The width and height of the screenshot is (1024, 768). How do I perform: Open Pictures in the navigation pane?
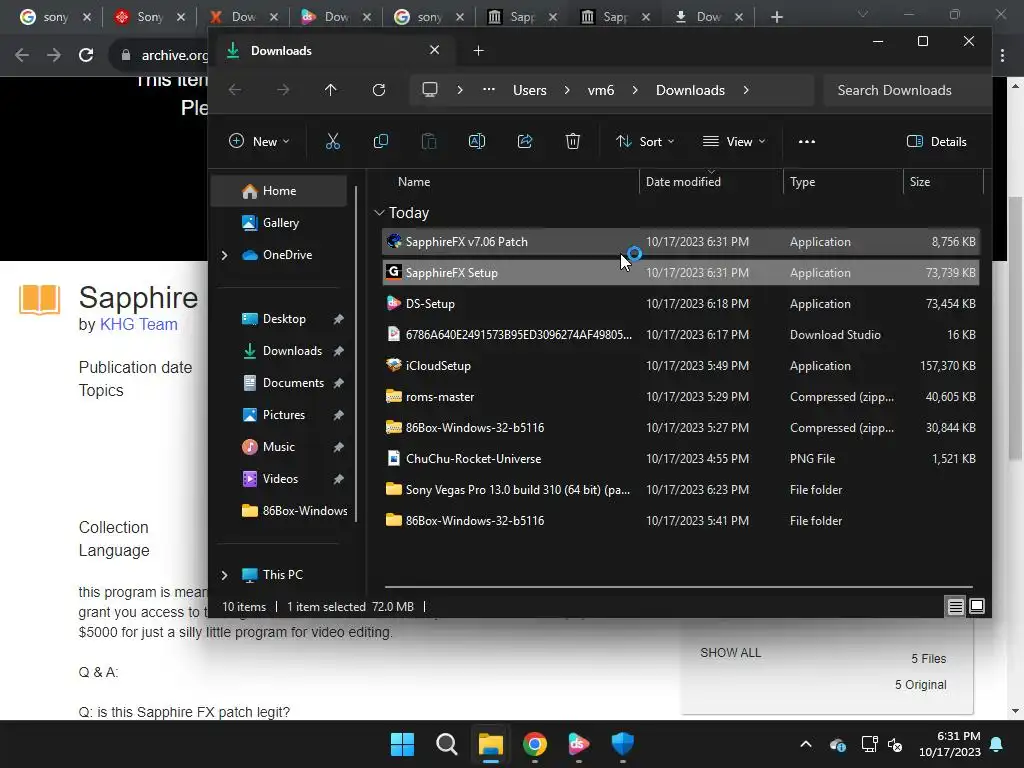tap(284, 415)
